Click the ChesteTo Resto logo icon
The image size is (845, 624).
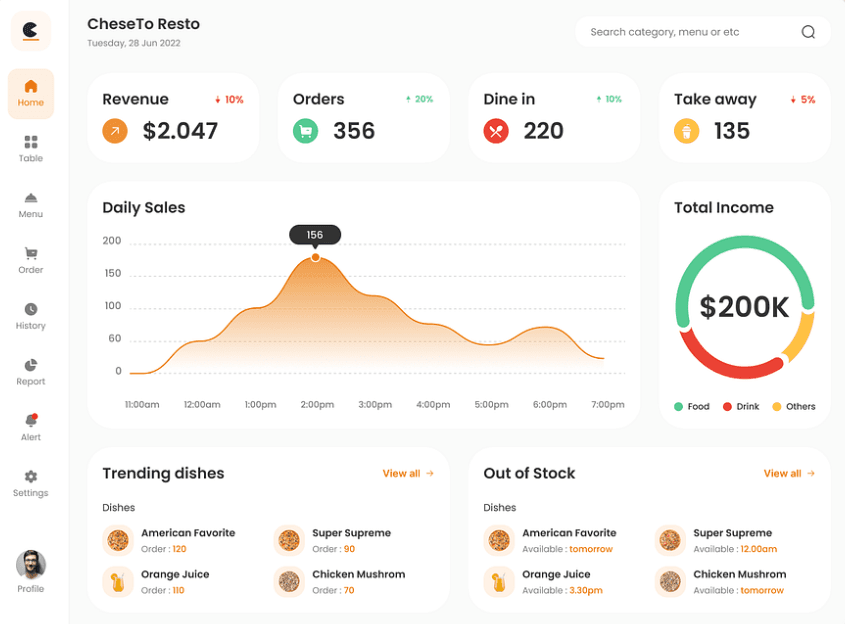[x=31, y=31]
